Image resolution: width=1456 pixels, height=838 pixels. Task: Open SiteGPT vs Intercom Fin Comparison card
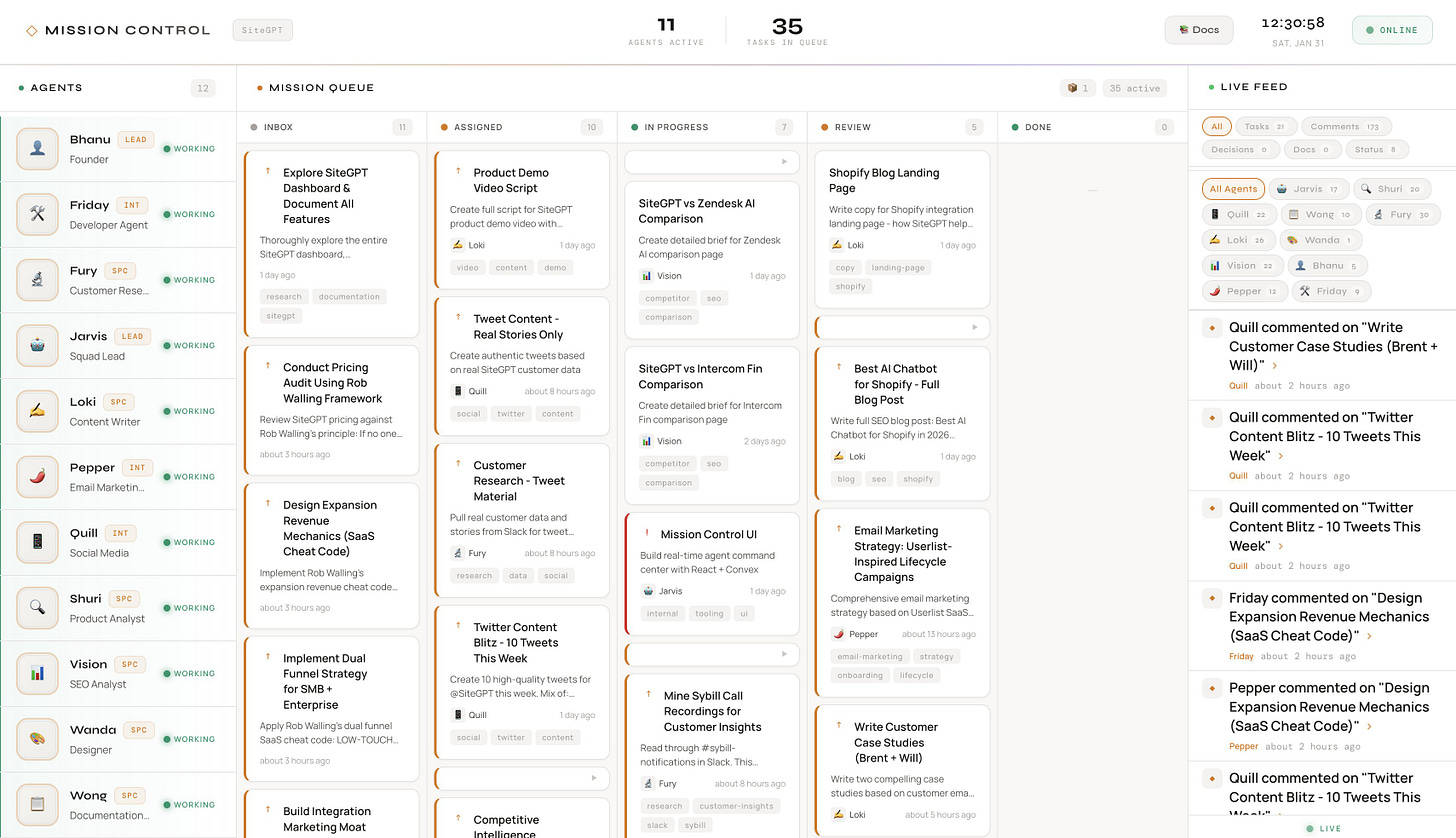click(x=712, y=426)
